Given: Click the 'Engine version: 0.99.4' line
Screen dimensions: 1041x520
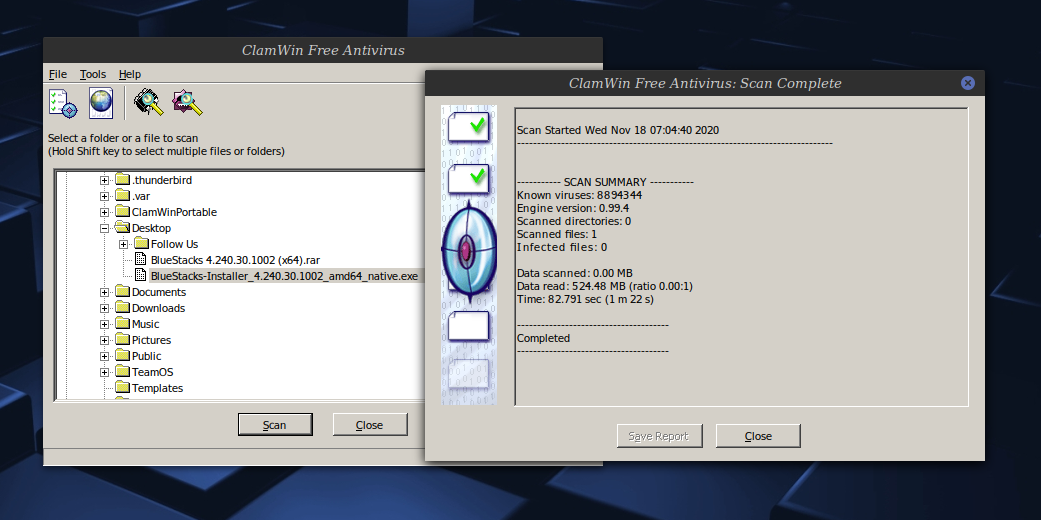Looking at the screenshot, I should point(573,209).
